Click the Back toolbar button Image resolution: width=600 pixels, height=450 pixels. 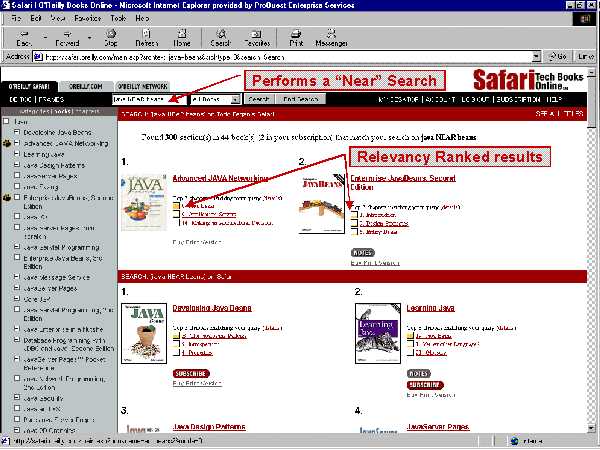coord(24,38)
